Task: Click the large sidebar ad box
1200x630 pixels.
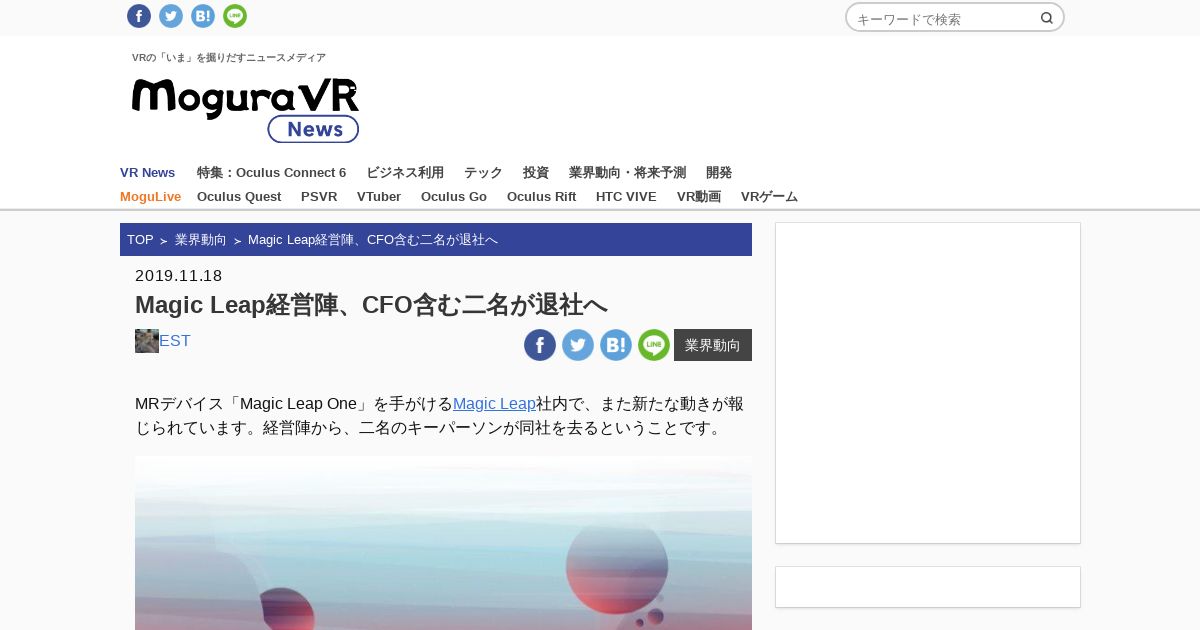Action: (928, 383)
